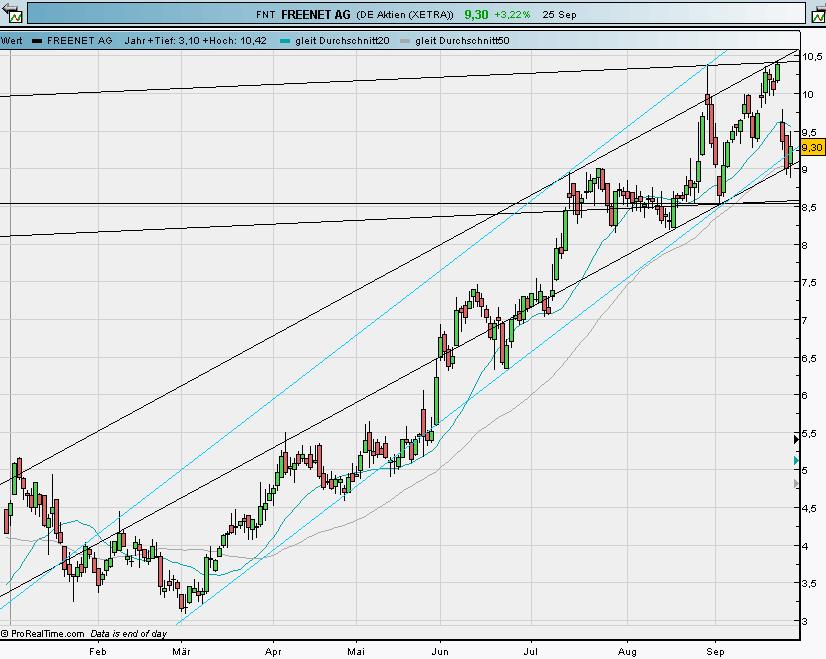Open the ProRealTime.com copyright link

pyautogui.click(x=48, y=634)
